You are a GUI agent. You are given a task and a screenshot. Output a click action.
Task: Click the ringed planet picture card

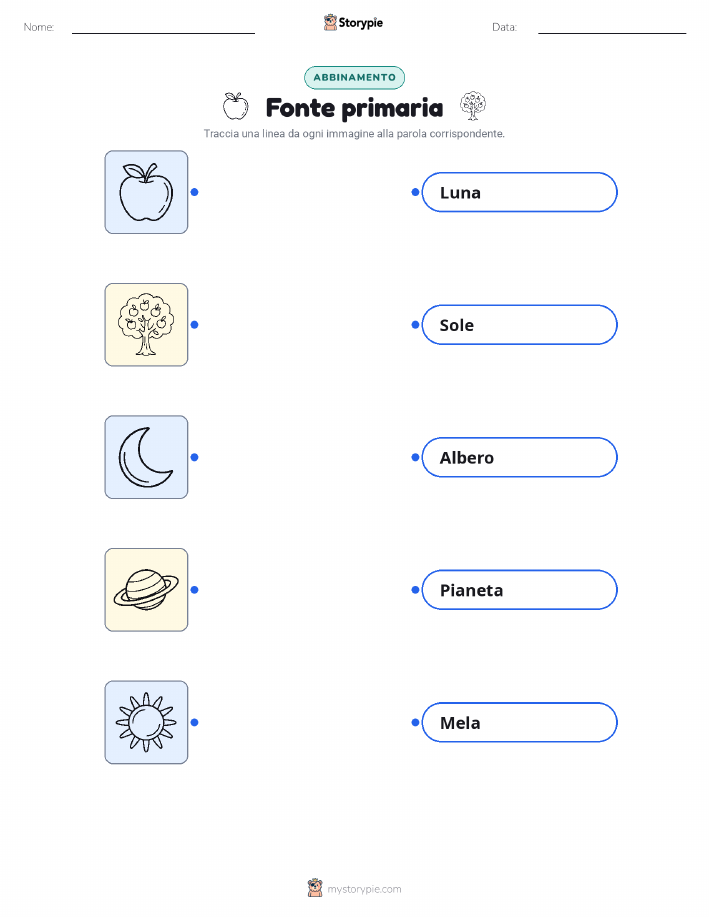coord(146,590)
